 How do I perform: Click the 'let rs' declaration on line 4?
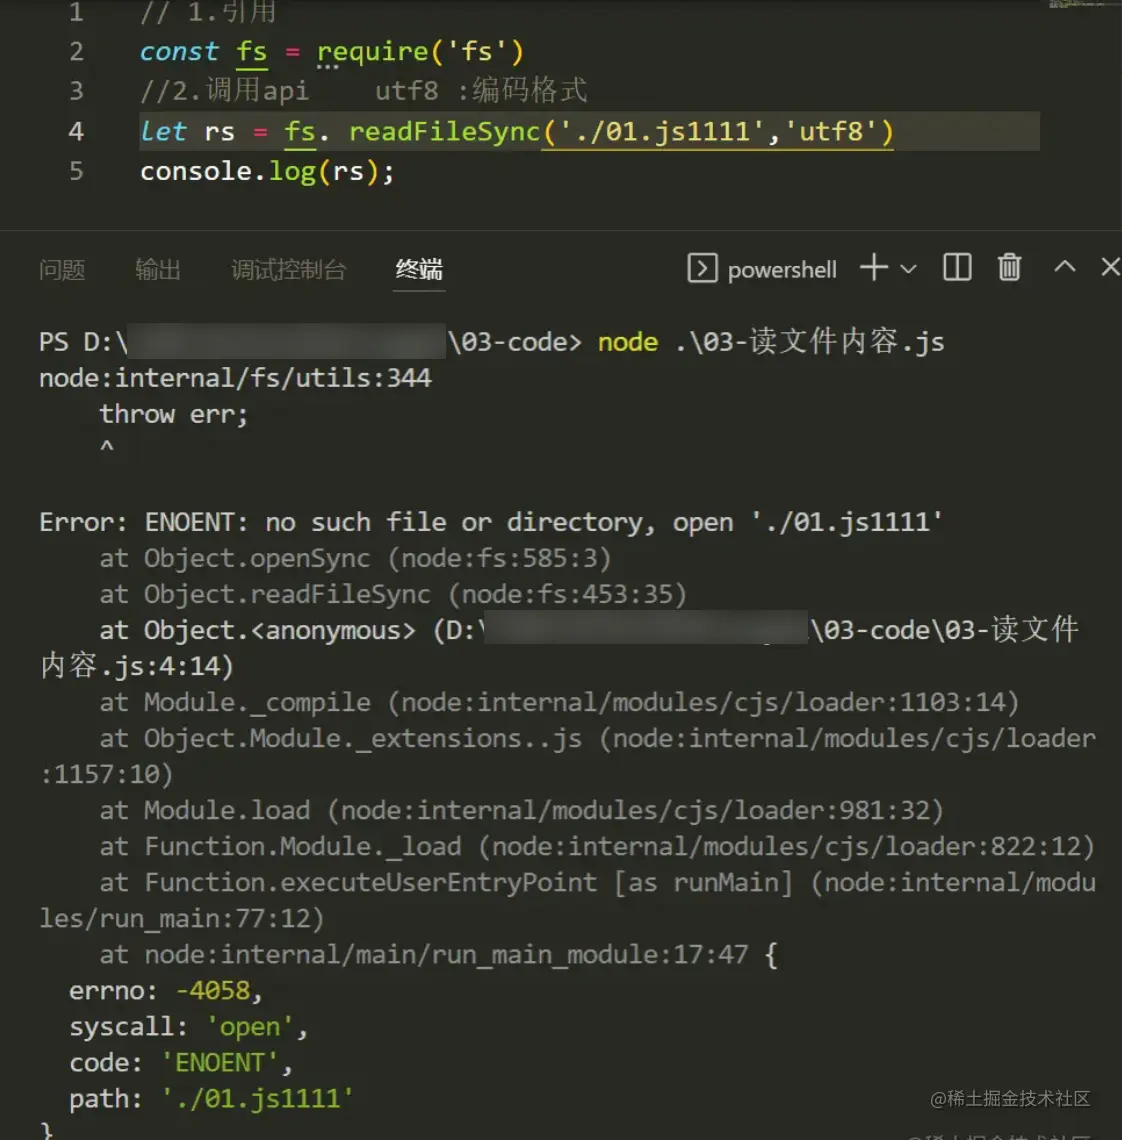[x=187, y=132]
